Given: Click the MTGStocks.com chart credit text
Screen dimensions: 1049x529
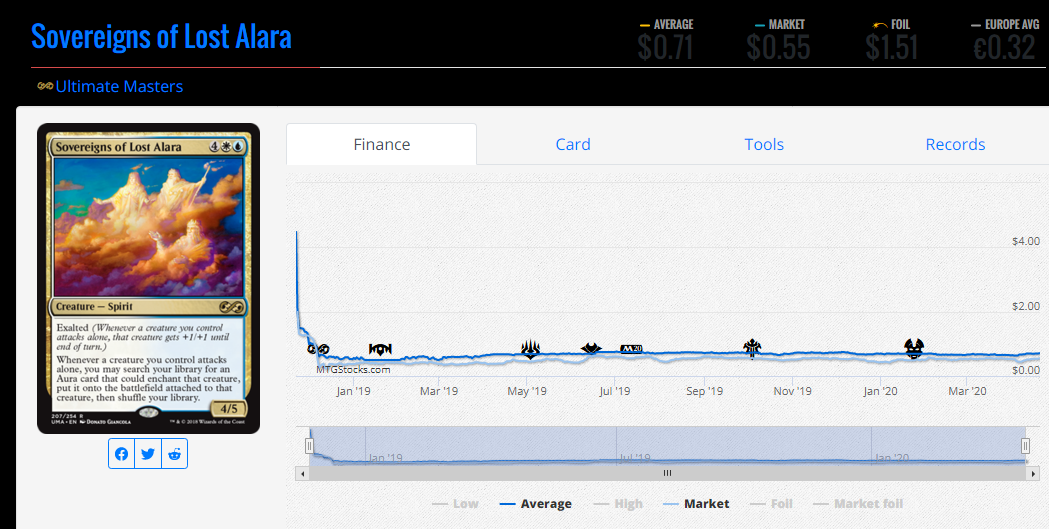Looking at the screenshot, I should (353, 369).
